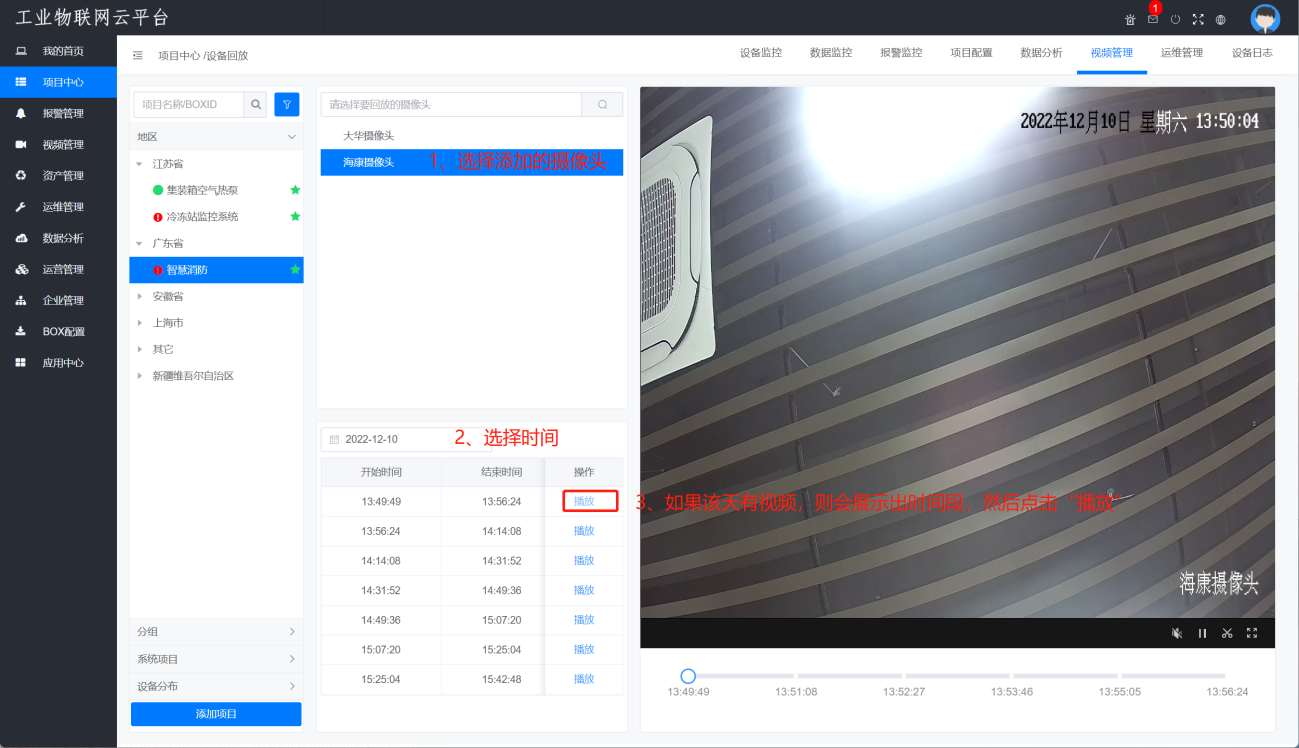Enter fullscreen mode in video player
This screenshot has height=748, width=1299.
(1251, 633)
